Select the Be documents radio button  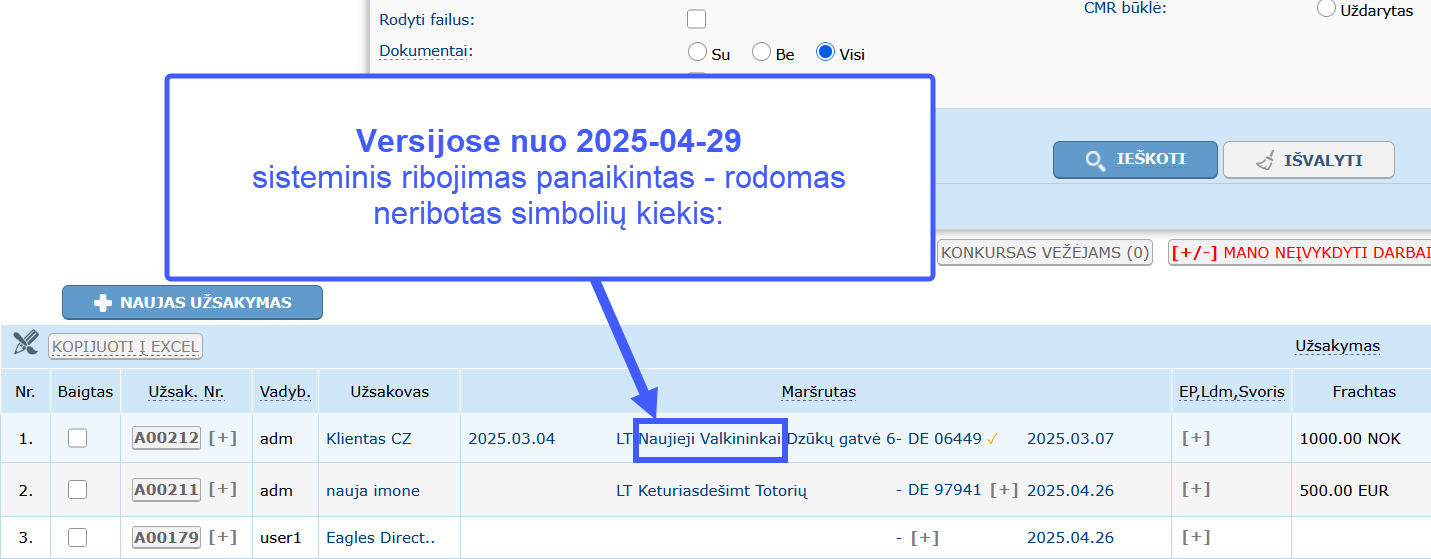[x=761, y=52]
